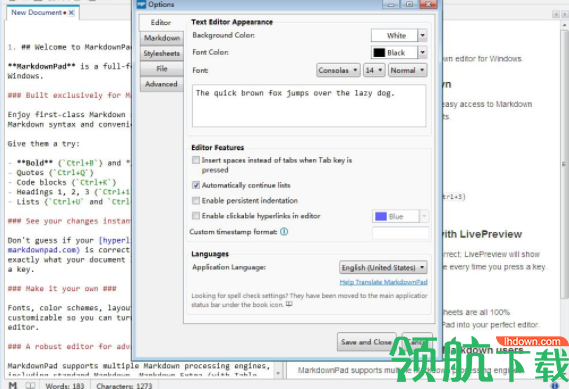The height and width of the screenshot is (389, 569).
Task: Open Help Translate MarkdownPad link
Action: coord(384,282)
